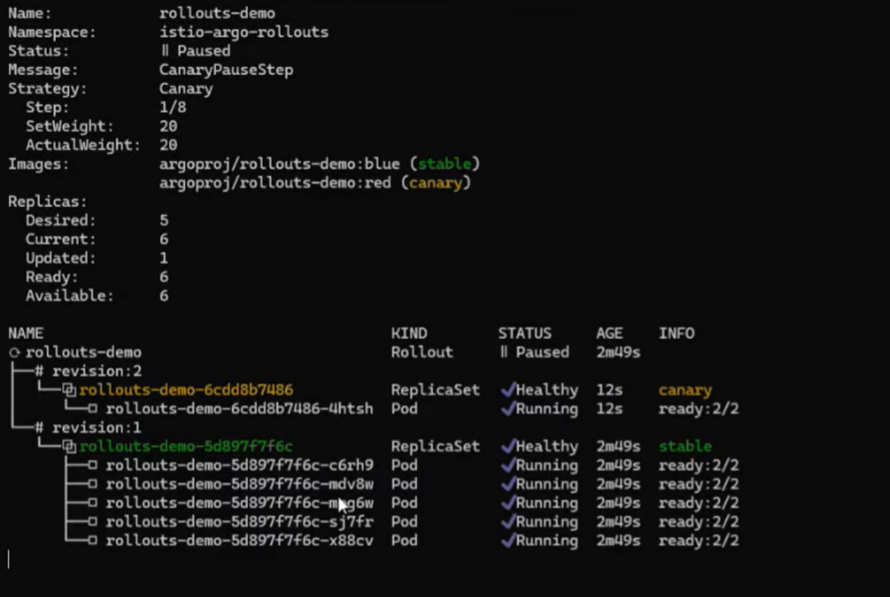The image size is (890, 597).
Task: Click the pod icon beside rollouts-demo-6cdd8b7486-4htsh
Action: [92, 409]
